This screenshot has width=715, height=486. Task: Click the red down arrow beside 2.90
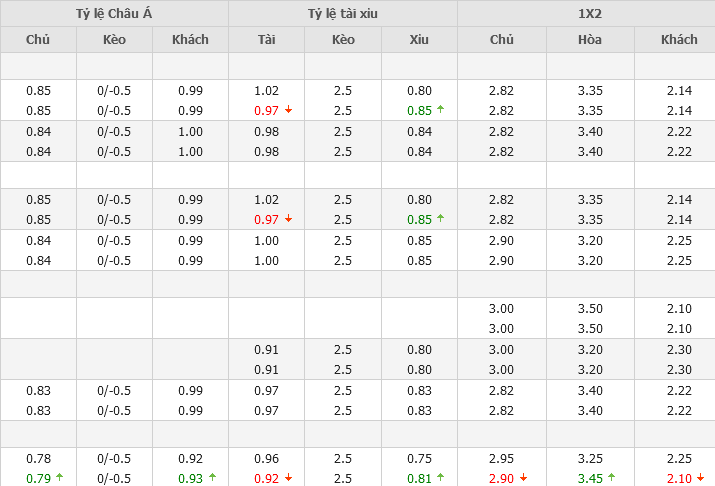[524, 478]
